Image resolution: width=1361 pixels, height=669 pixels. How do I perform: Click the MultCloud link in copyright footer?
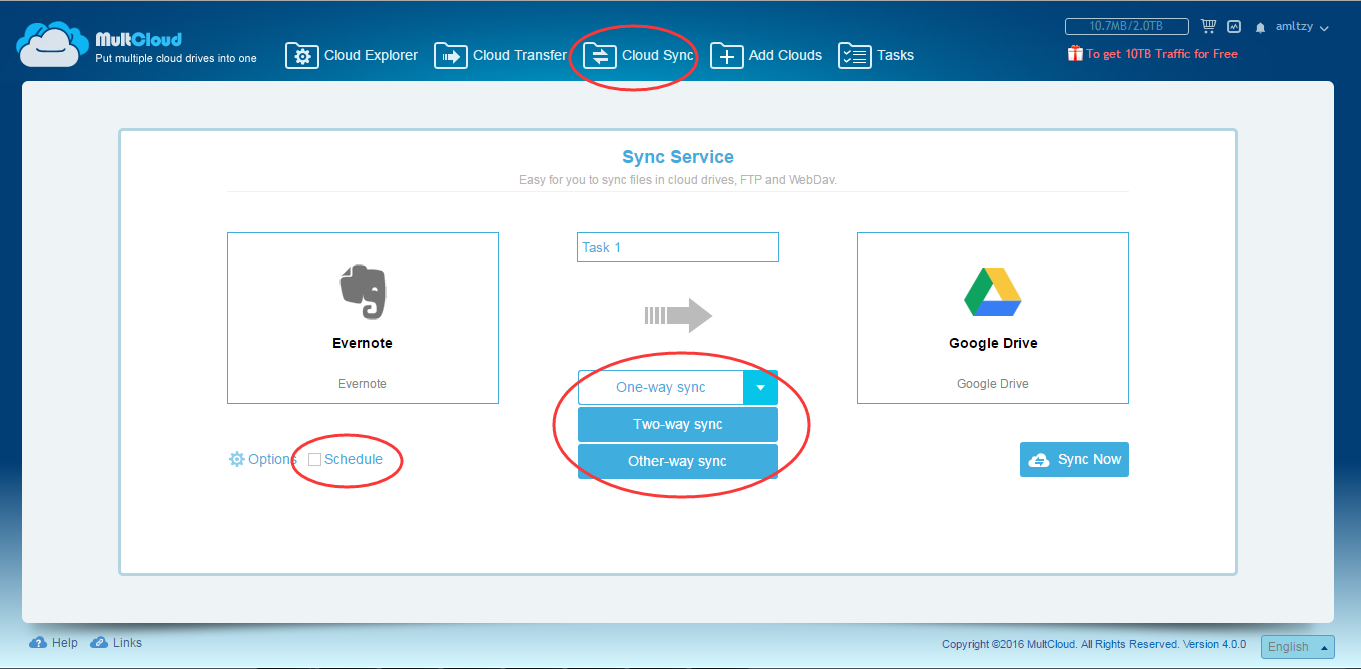point(1050,645)
